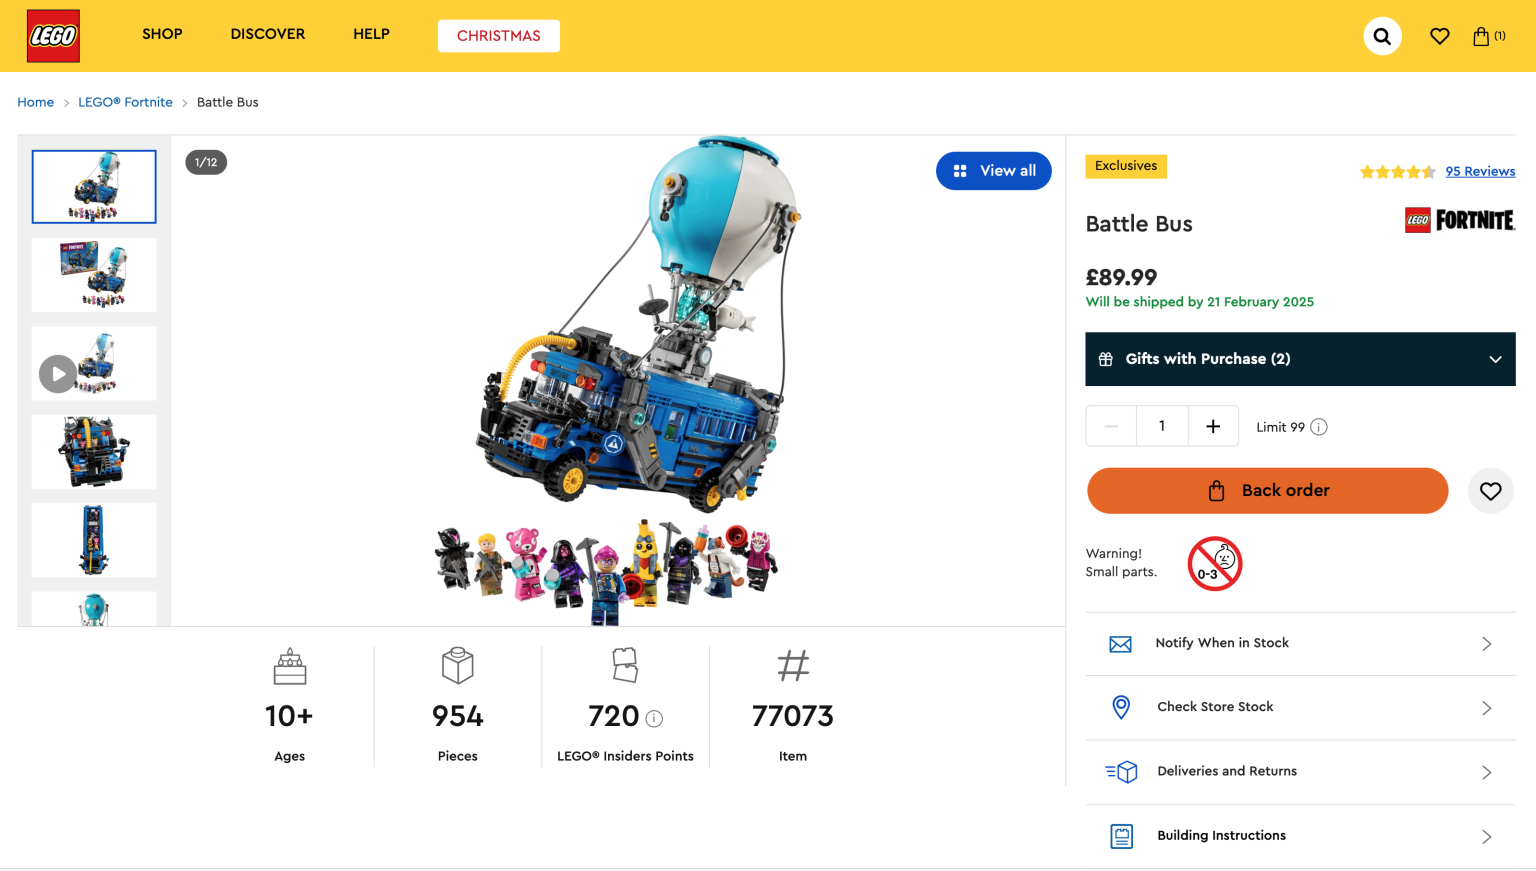Add Battle Bus to wishlist via heart button
Screen dimensions: 1536x871
coord(1490,491)
